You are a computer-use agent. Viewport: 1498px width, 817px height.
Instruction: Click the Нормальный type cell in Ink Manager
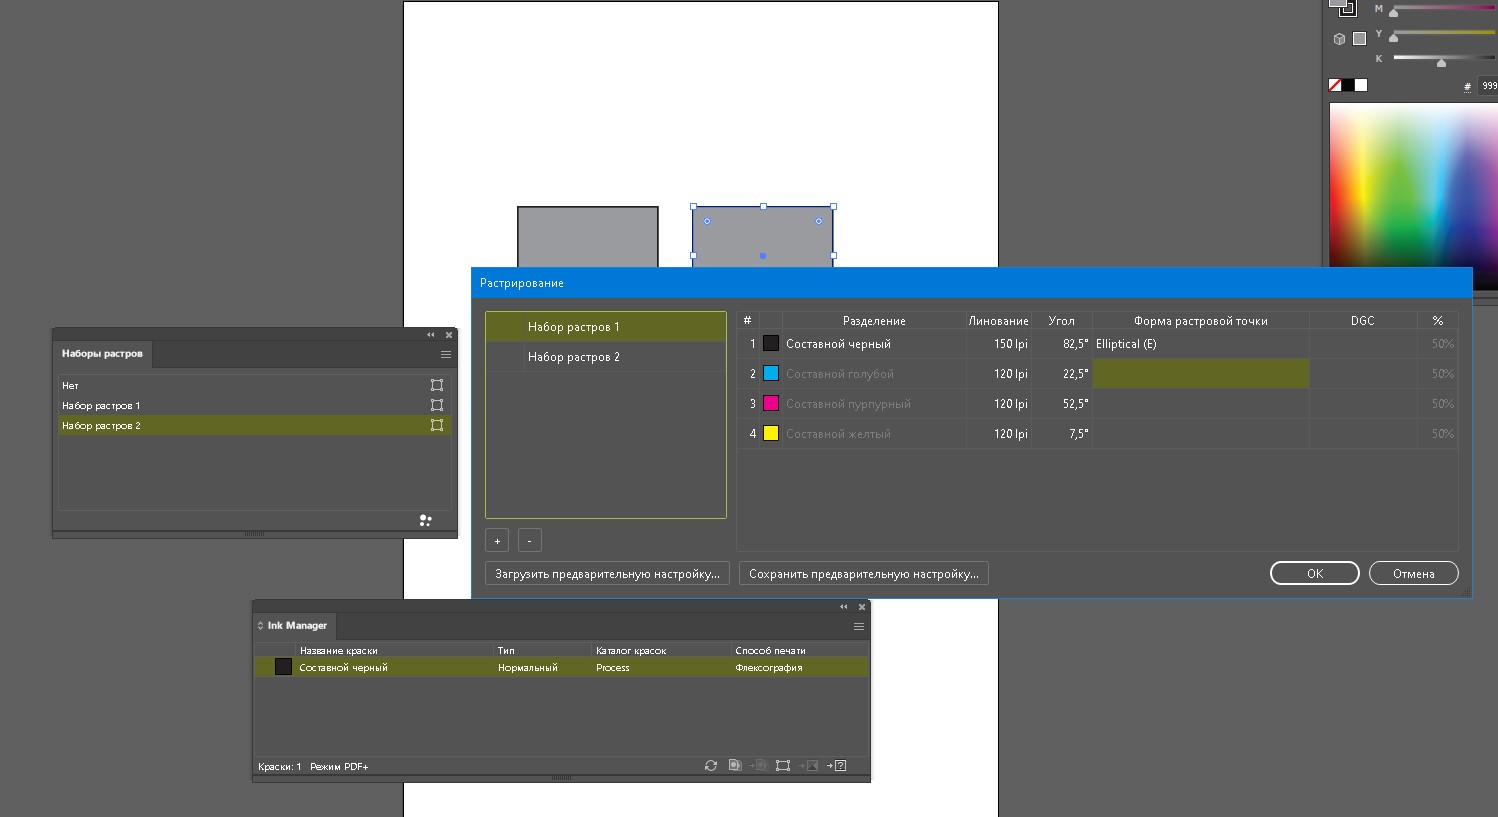click(x=528, y=668)
